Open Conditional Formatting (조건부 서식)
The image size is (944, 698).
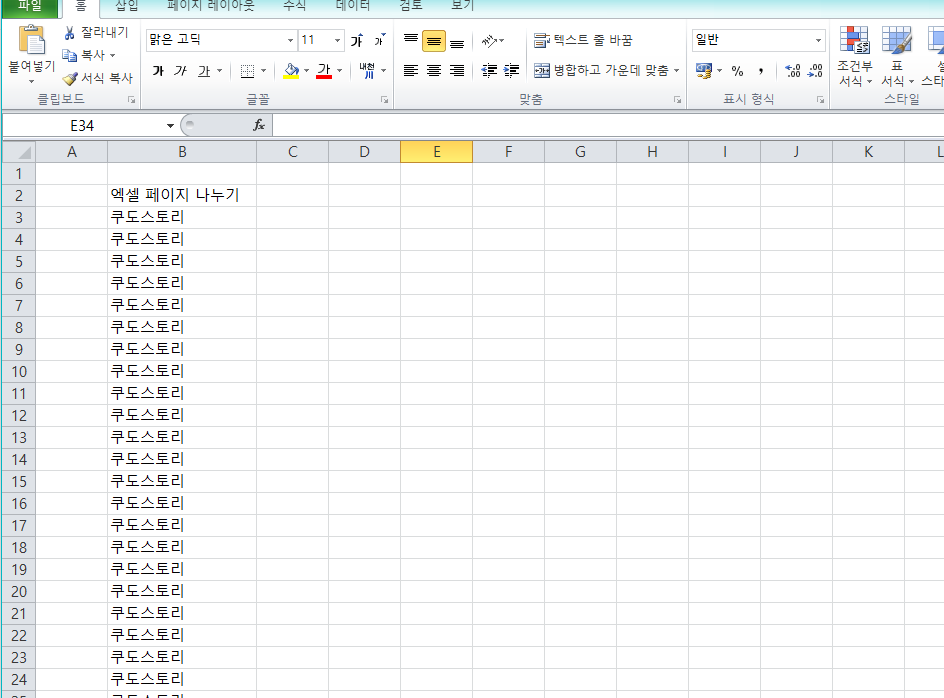(855, 56)
